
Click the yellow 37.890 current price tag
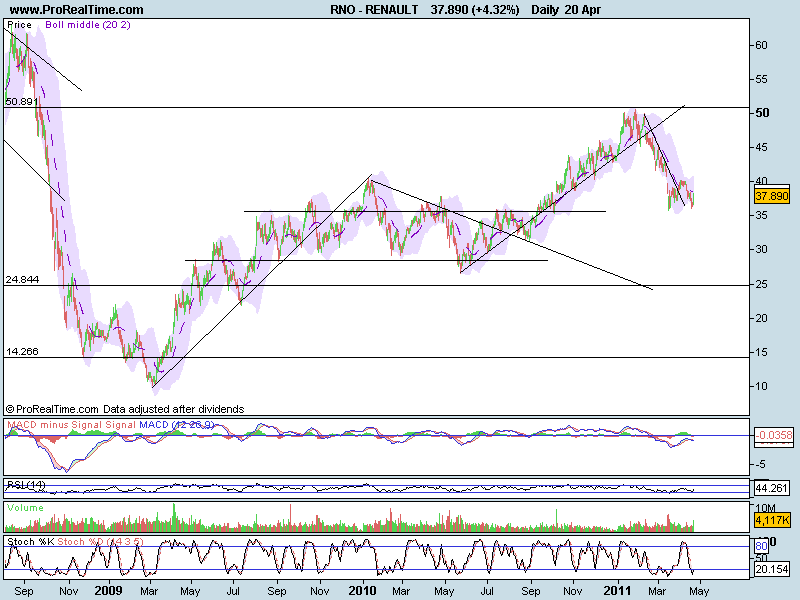click(x=771, y=196)
